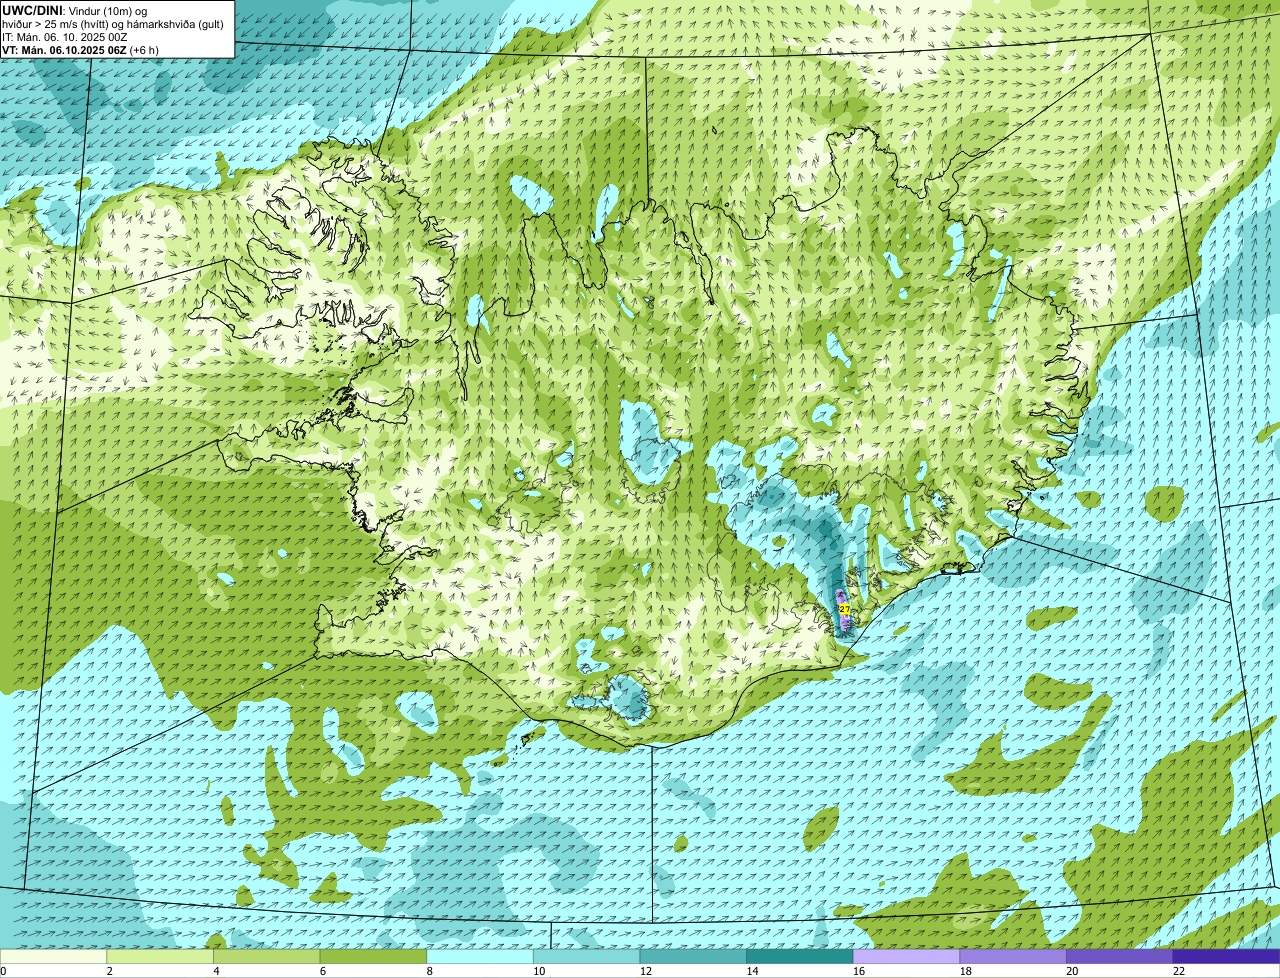Click the legend value label "8"
The image size is (1280, 978).
click(x=429, y=971)
